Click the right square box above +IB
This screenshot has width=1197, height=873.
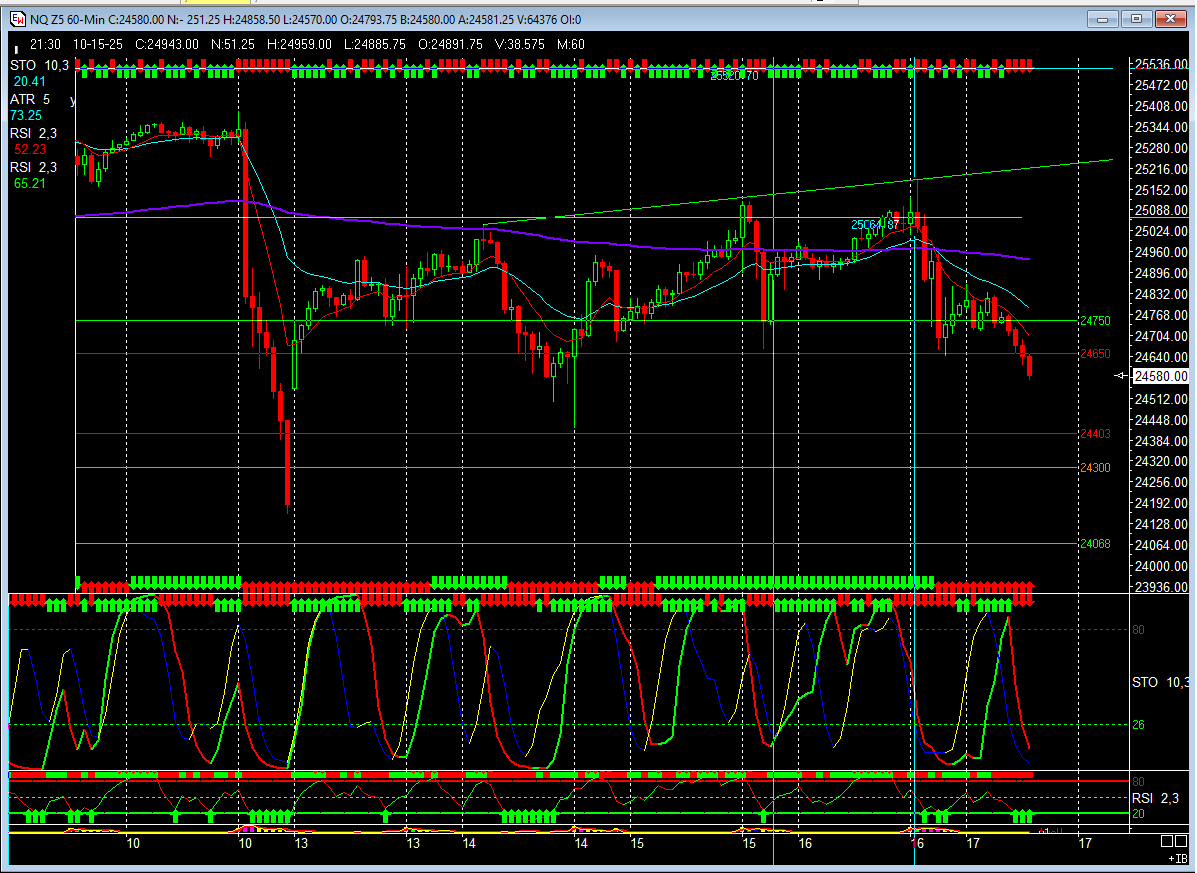point(1185,844)
